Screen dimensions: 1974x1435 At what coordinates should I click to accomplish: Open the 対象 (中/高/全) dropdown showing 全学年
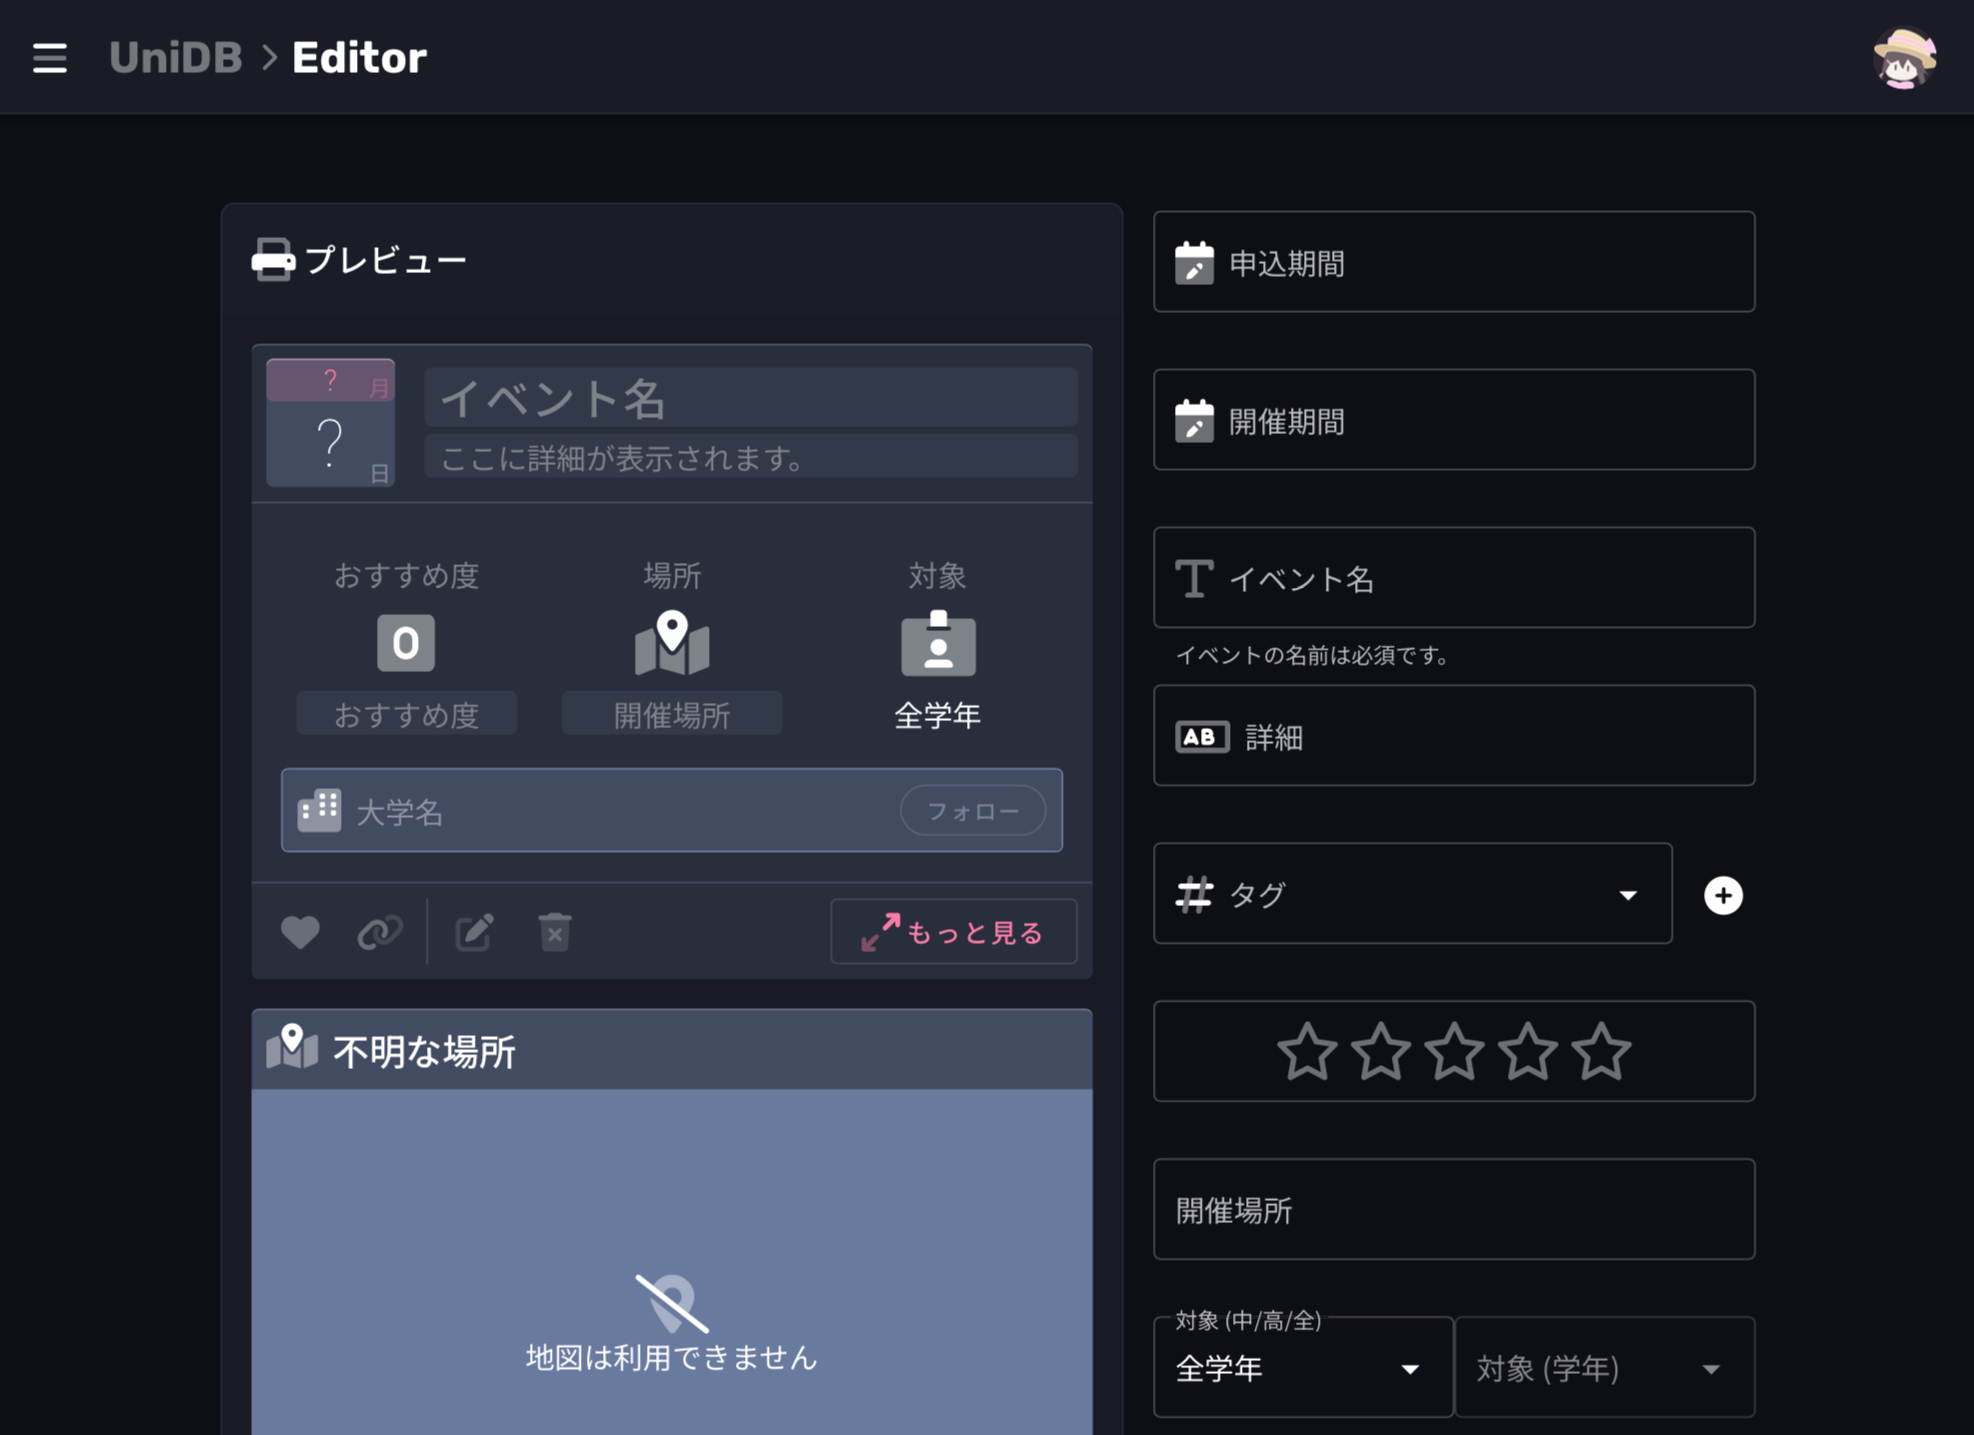coord(1303,1367)
